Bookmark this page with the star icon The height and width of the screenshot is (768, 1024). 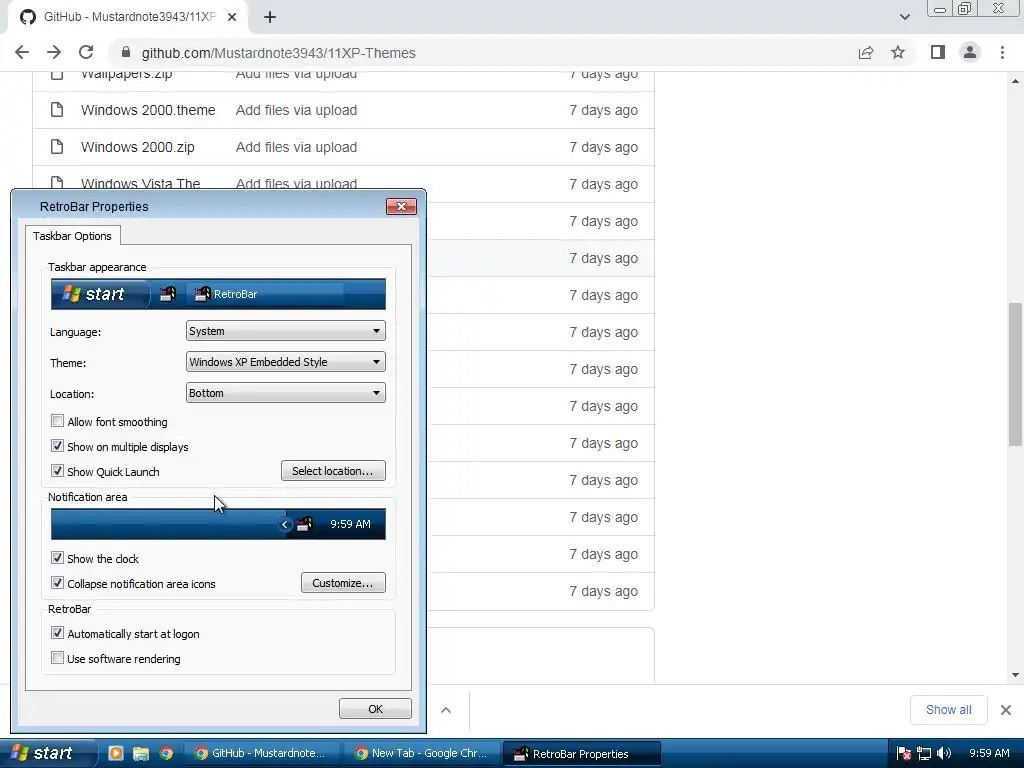pos(898,52)
